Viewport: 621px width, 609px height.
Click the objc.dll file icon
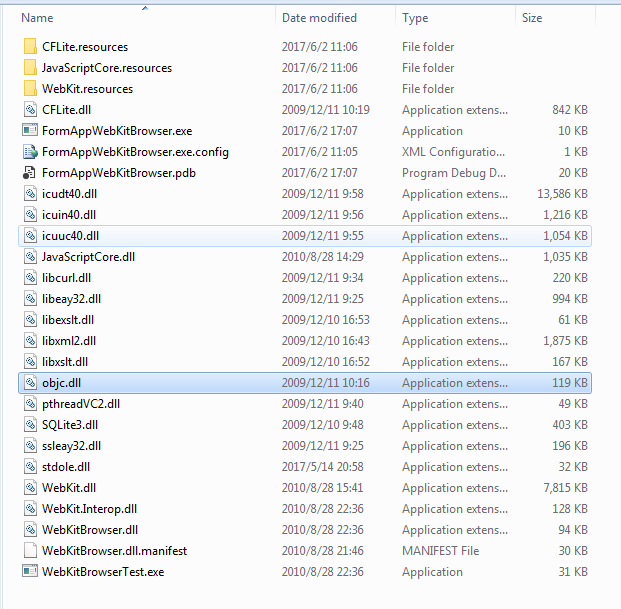point(30,382)
